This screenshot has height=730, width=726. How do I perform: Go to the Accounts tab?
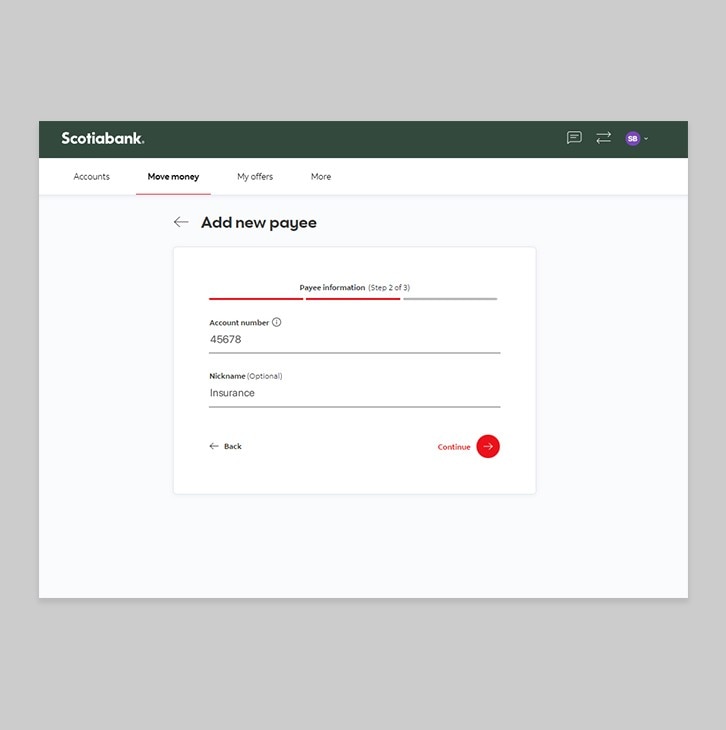tap(91, 176)
